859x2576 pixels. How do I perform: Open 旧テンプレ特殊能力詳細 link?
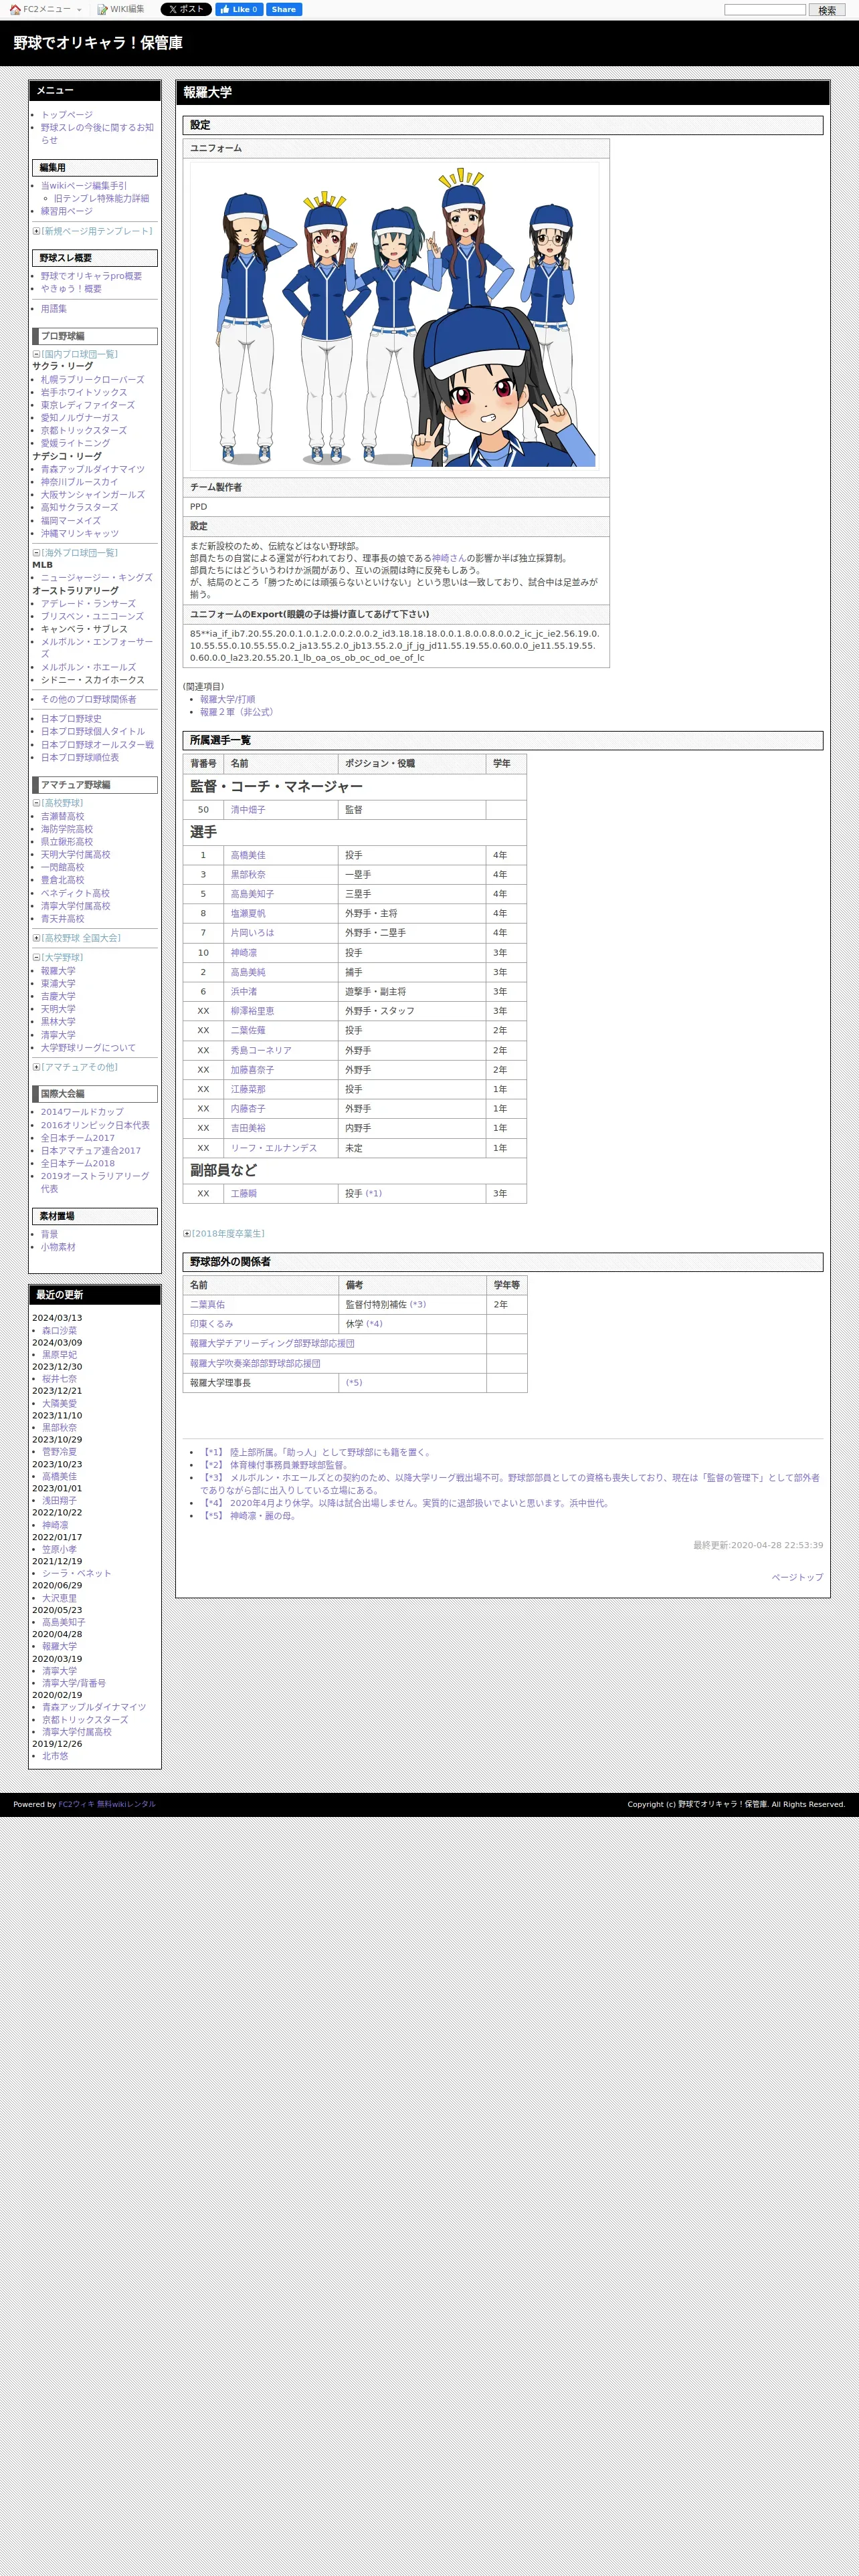click(x=101, y=198)
